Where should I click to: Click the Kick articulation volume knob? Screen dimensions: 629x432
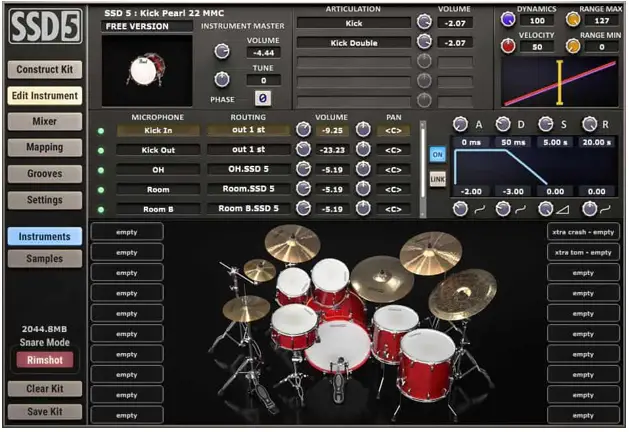click(424, 22)
